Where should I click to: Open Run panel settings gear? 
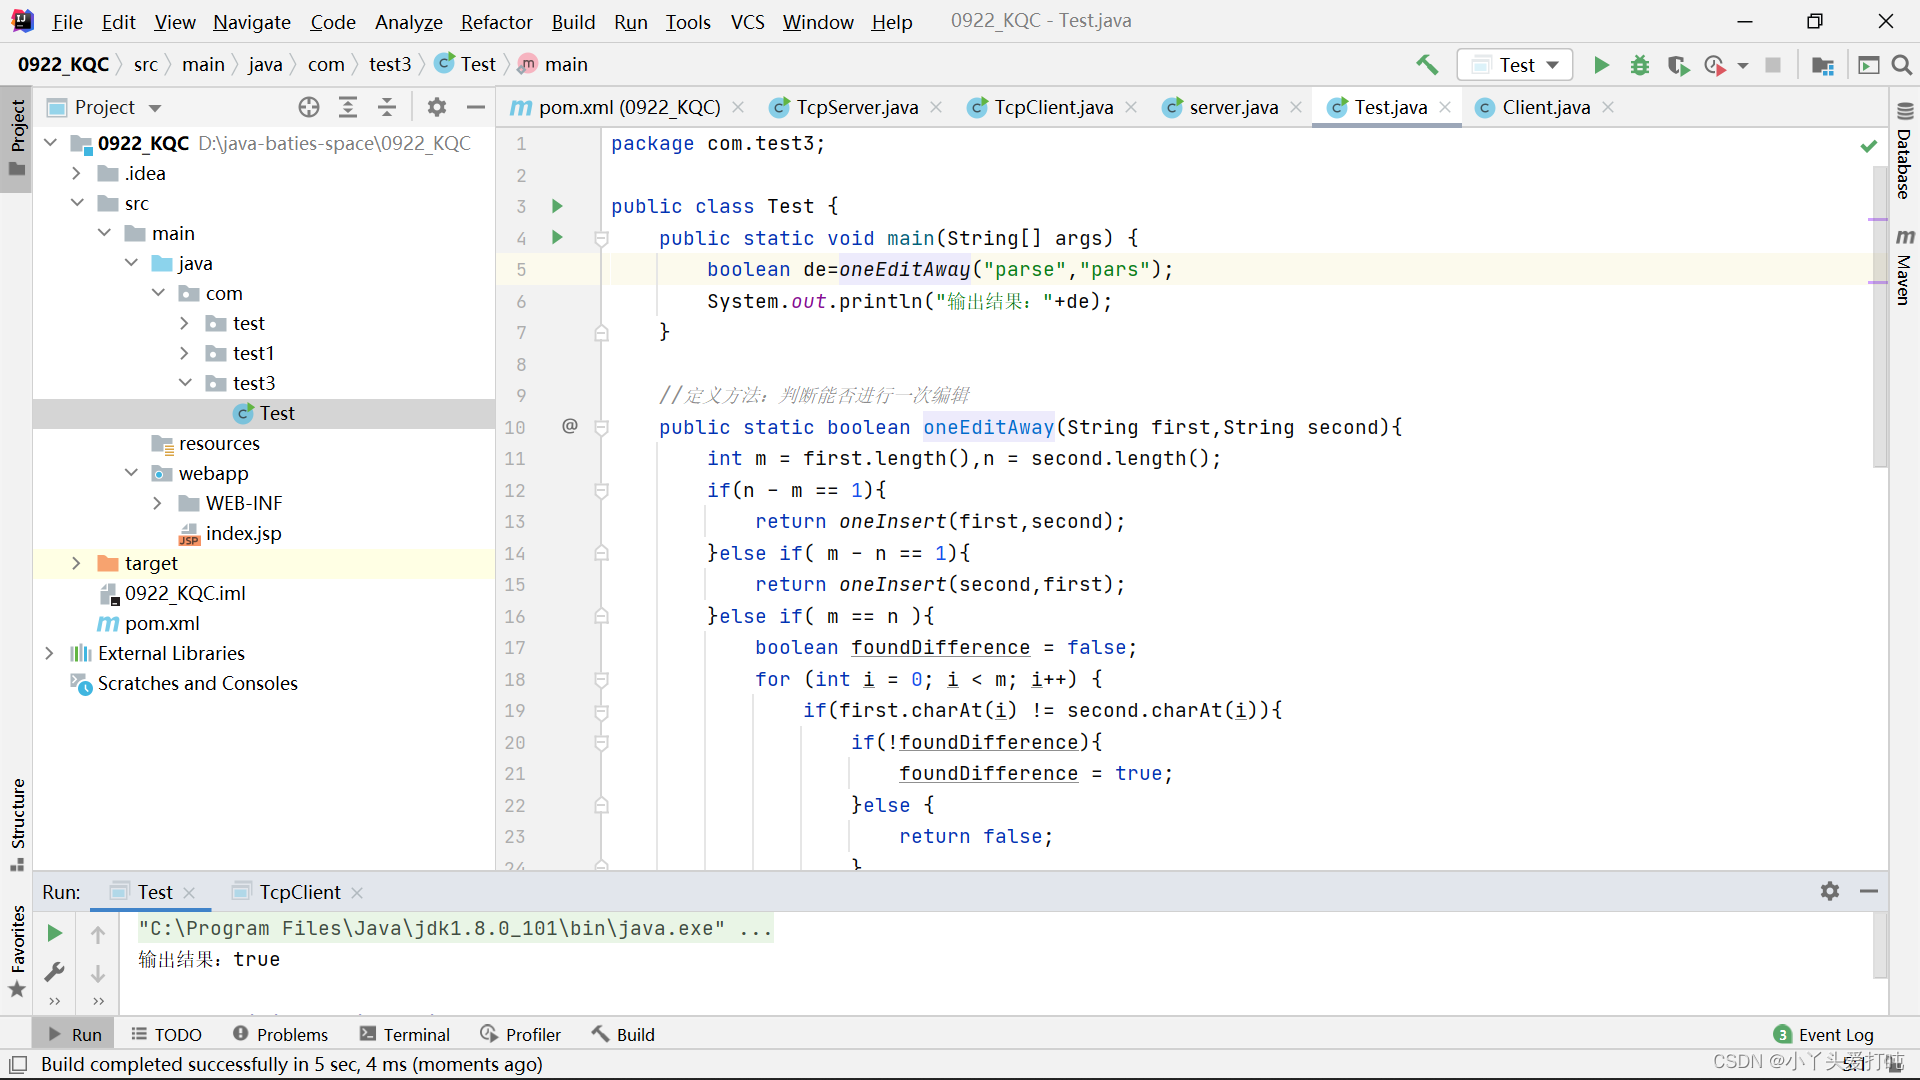pos(1830,891)
